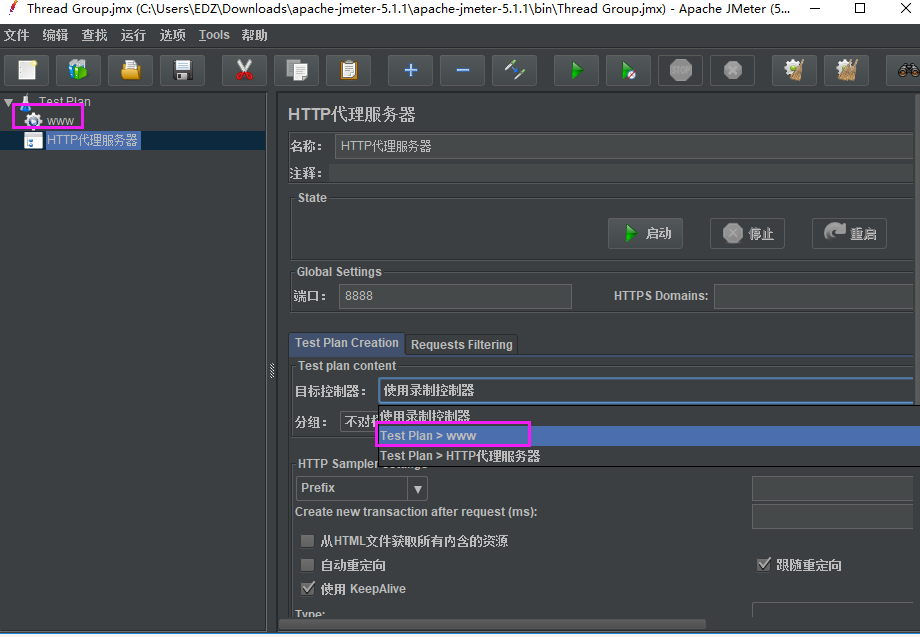Screen dimensions: 920x637
Task: Expand all nodes with the plus icon
Action: pyautogui.click(x=410, y=70)
